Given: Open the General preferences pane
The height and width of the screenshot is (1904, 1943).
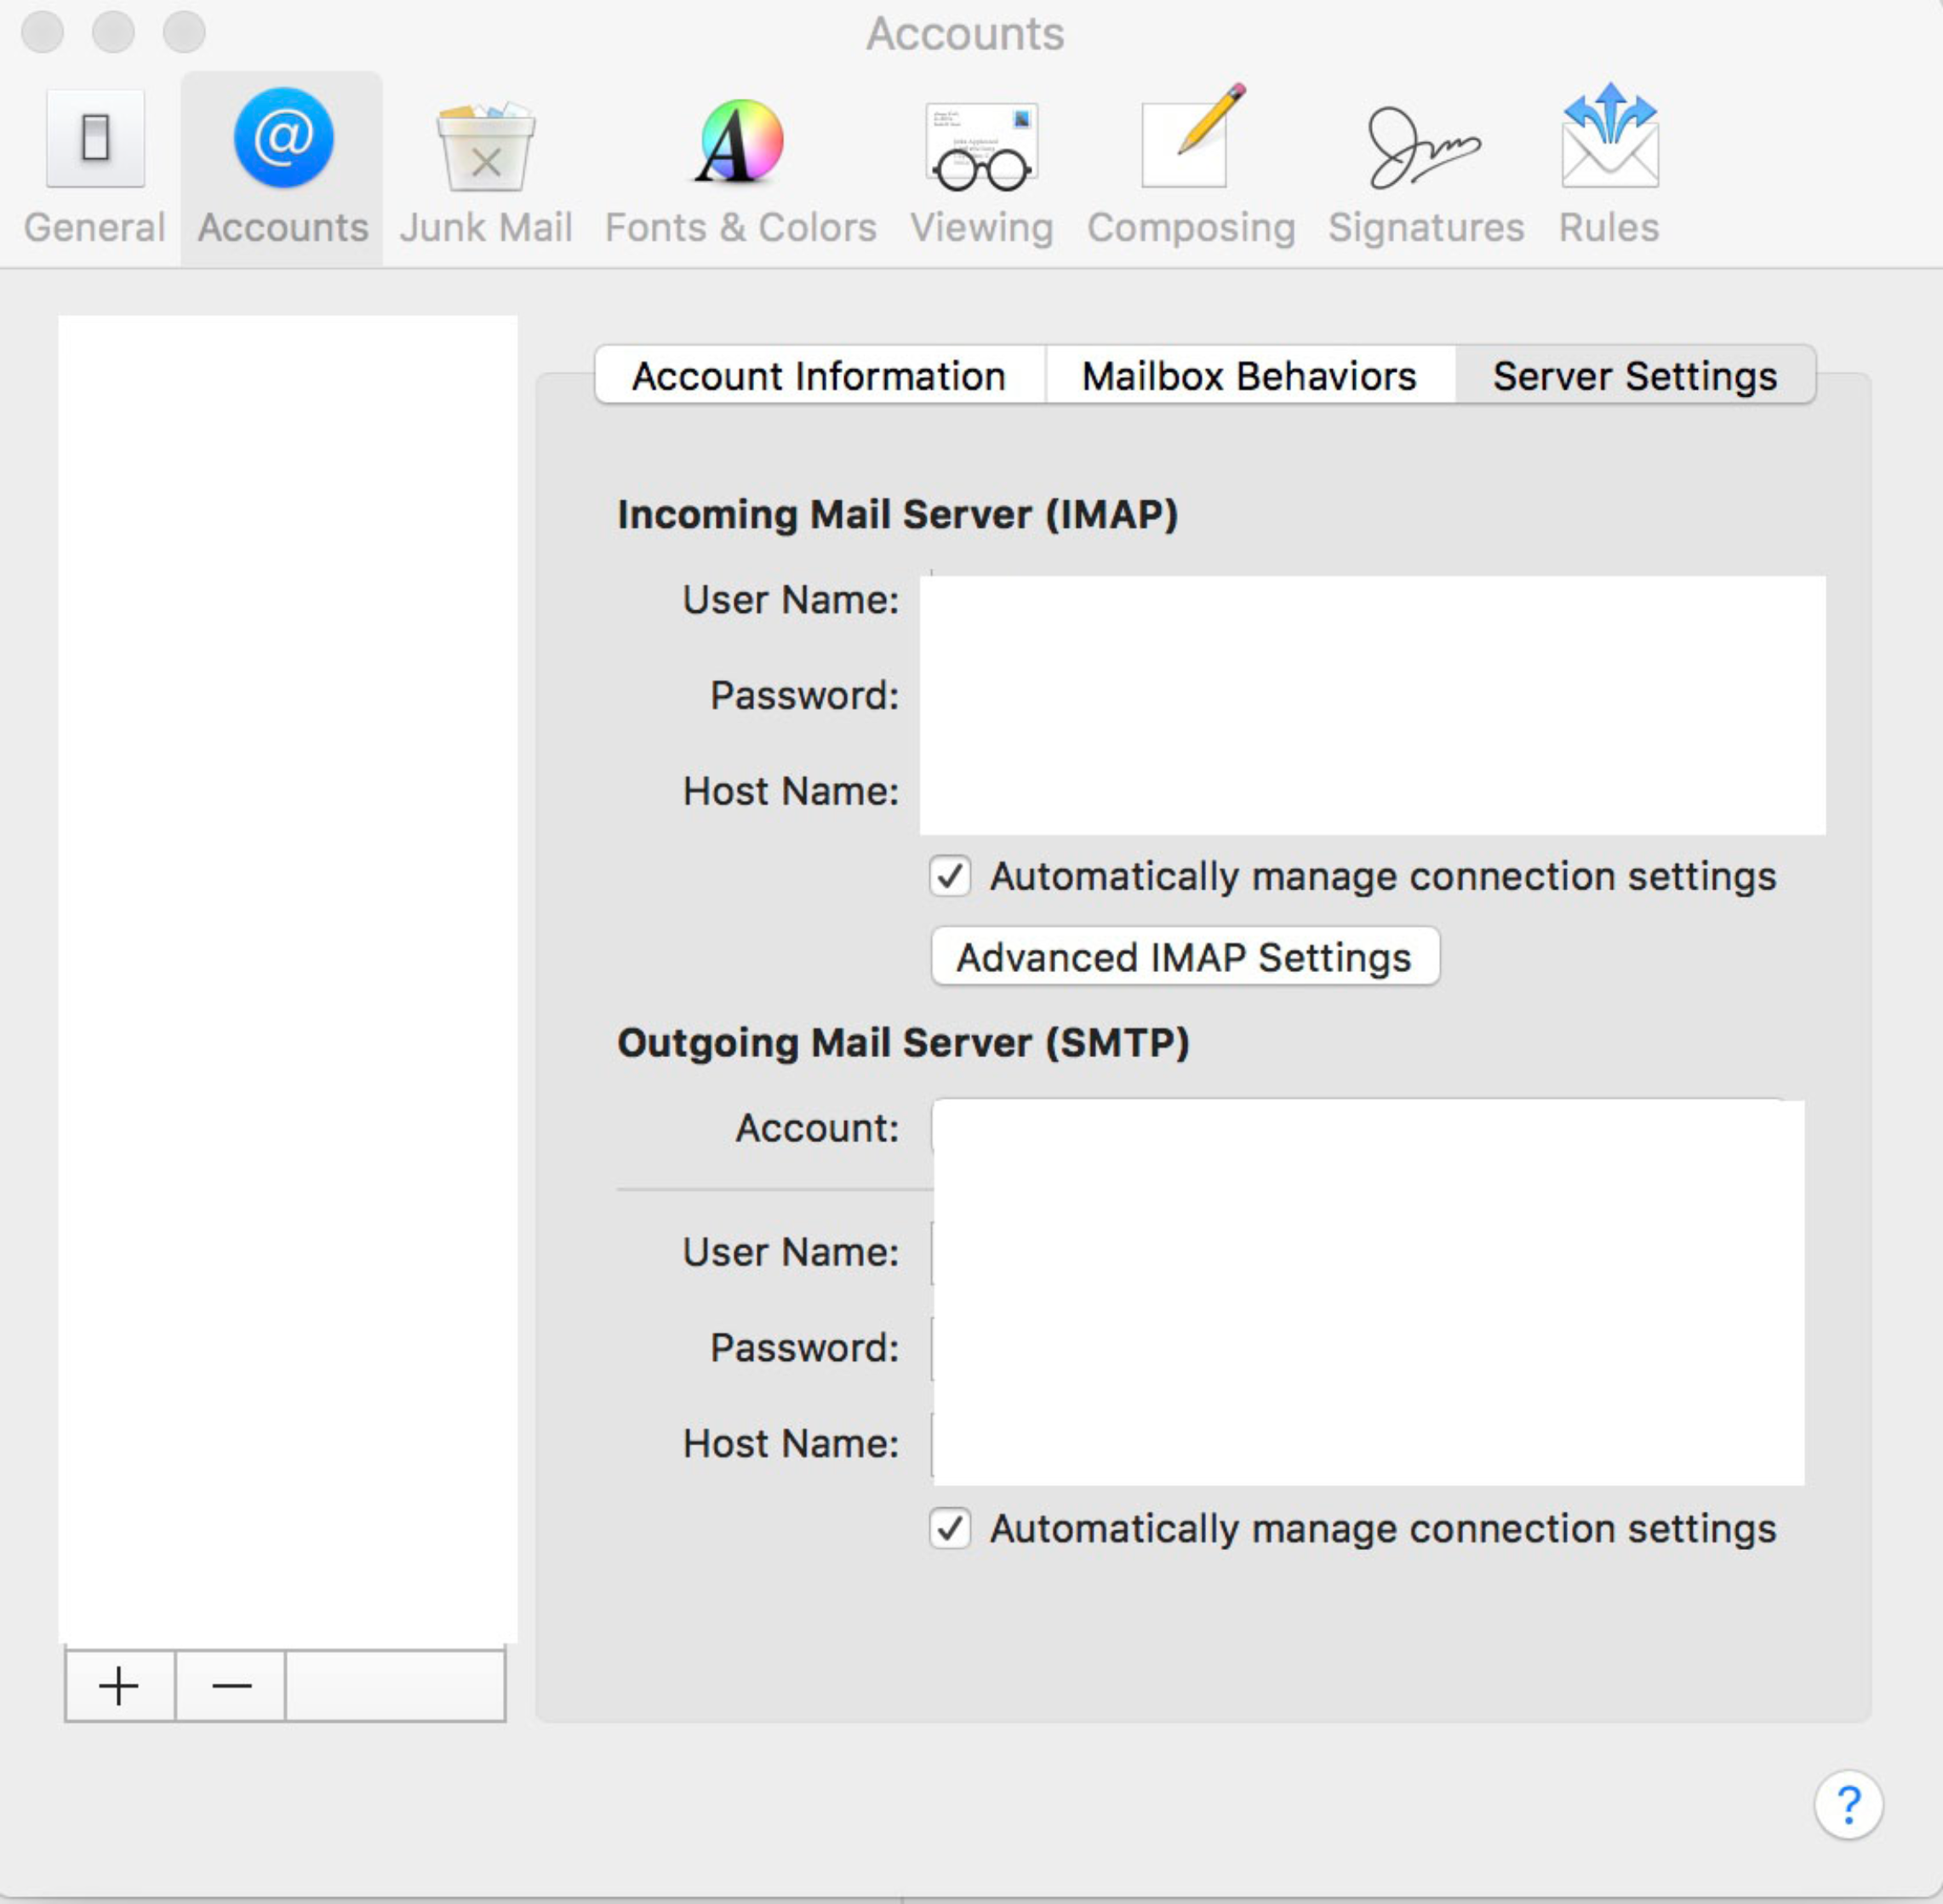Looking at the screenshot, I should [x=95, y=166].
